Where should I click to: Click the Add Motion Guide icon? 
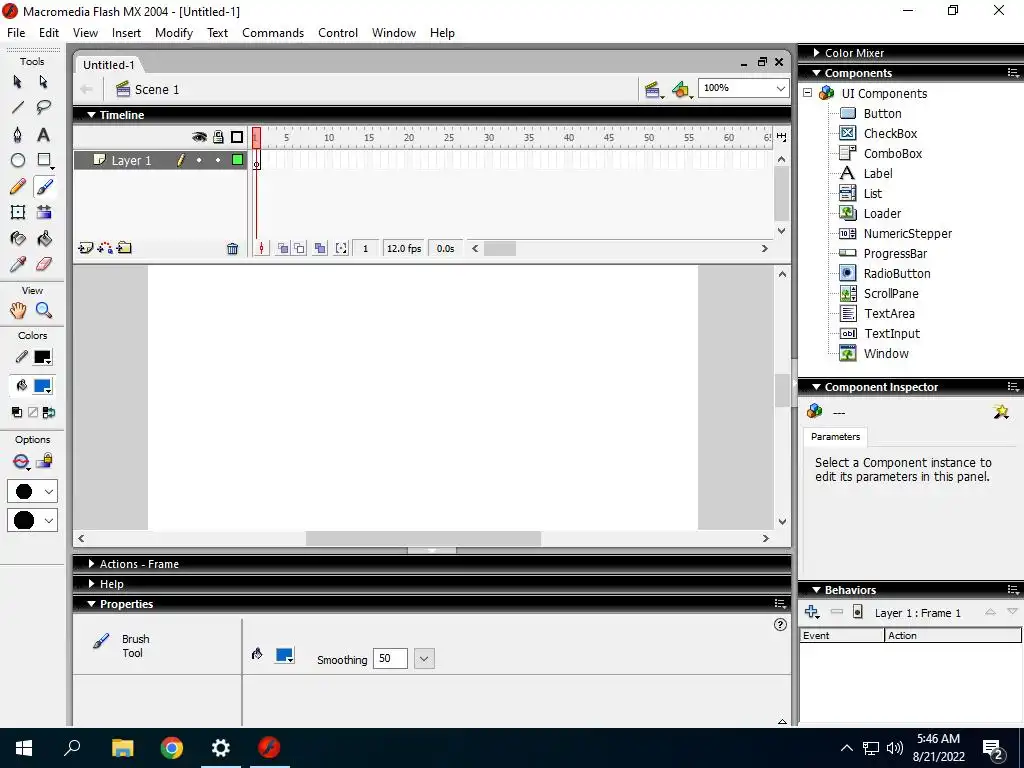click(x=104, y=248)
